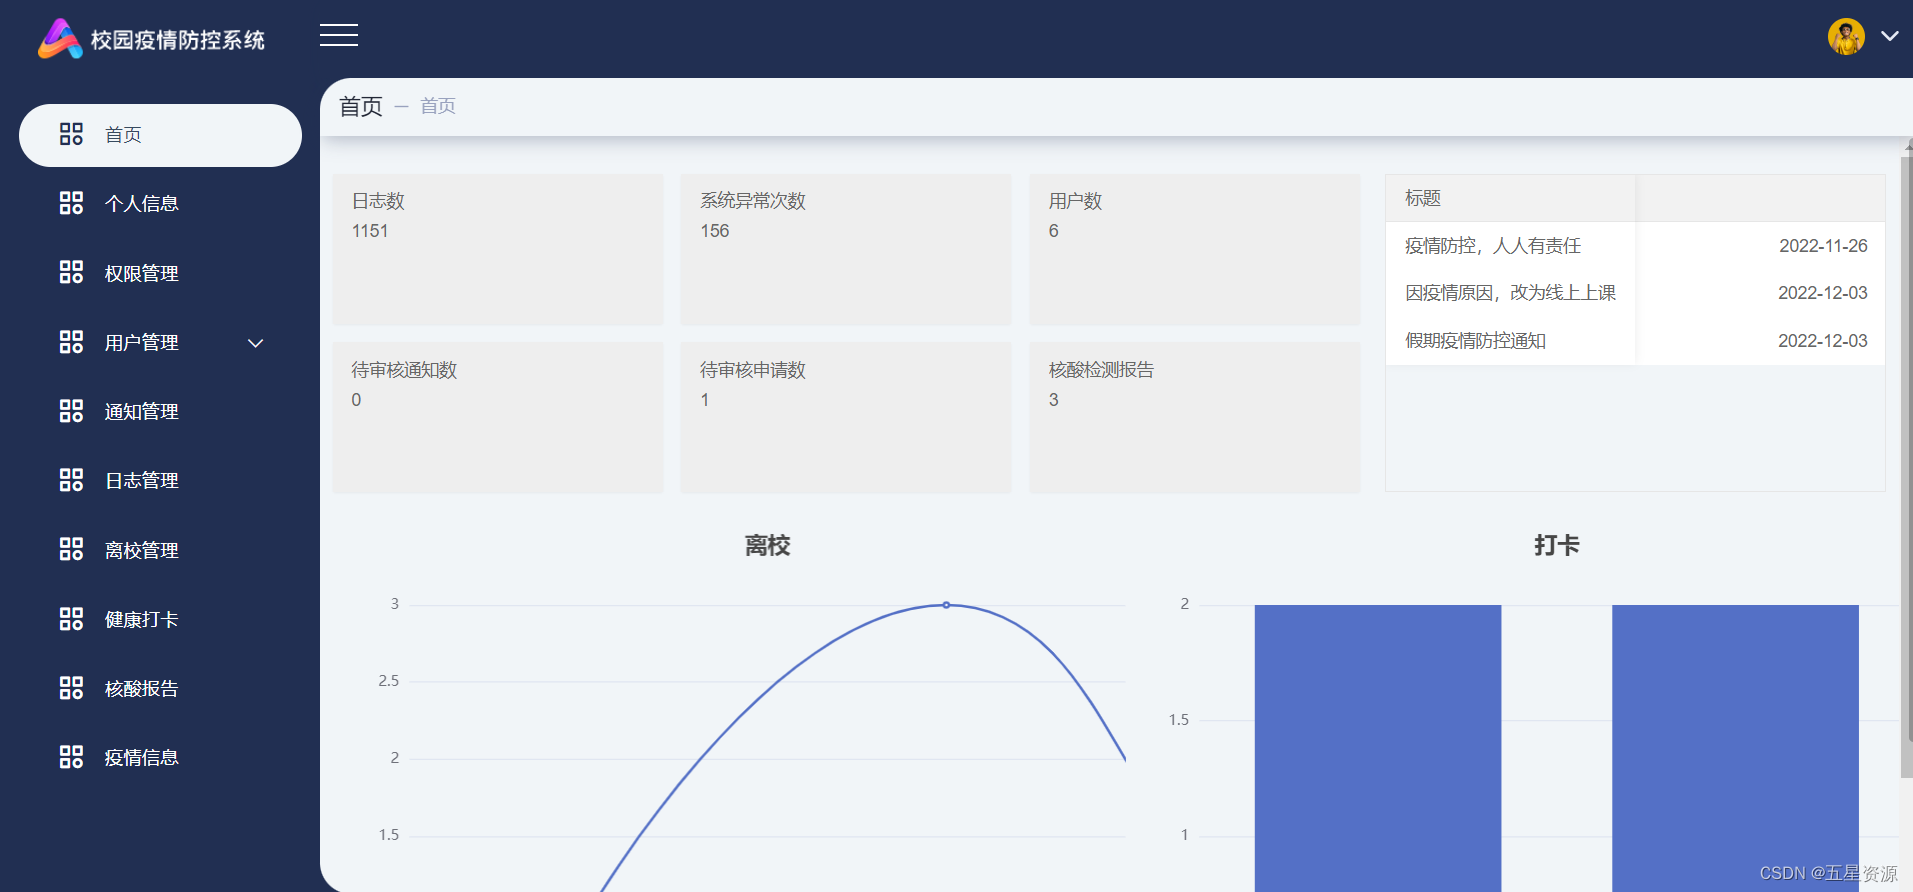Click the 离校 chart title
This screenshot has height=892, width=1913.
(767, 545)
